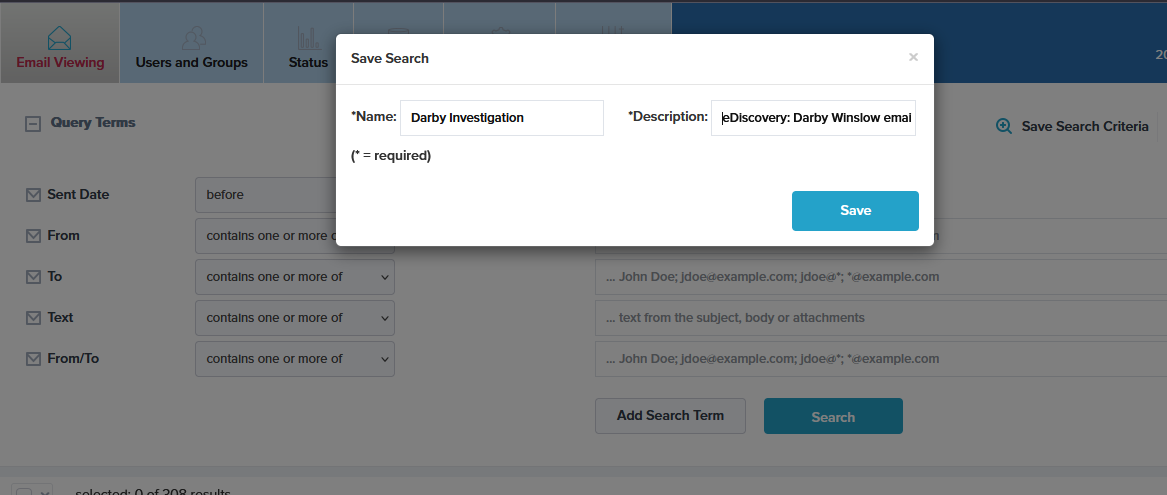
Task: Toggle the From checkbox
Action: click(x=33, y=236)
